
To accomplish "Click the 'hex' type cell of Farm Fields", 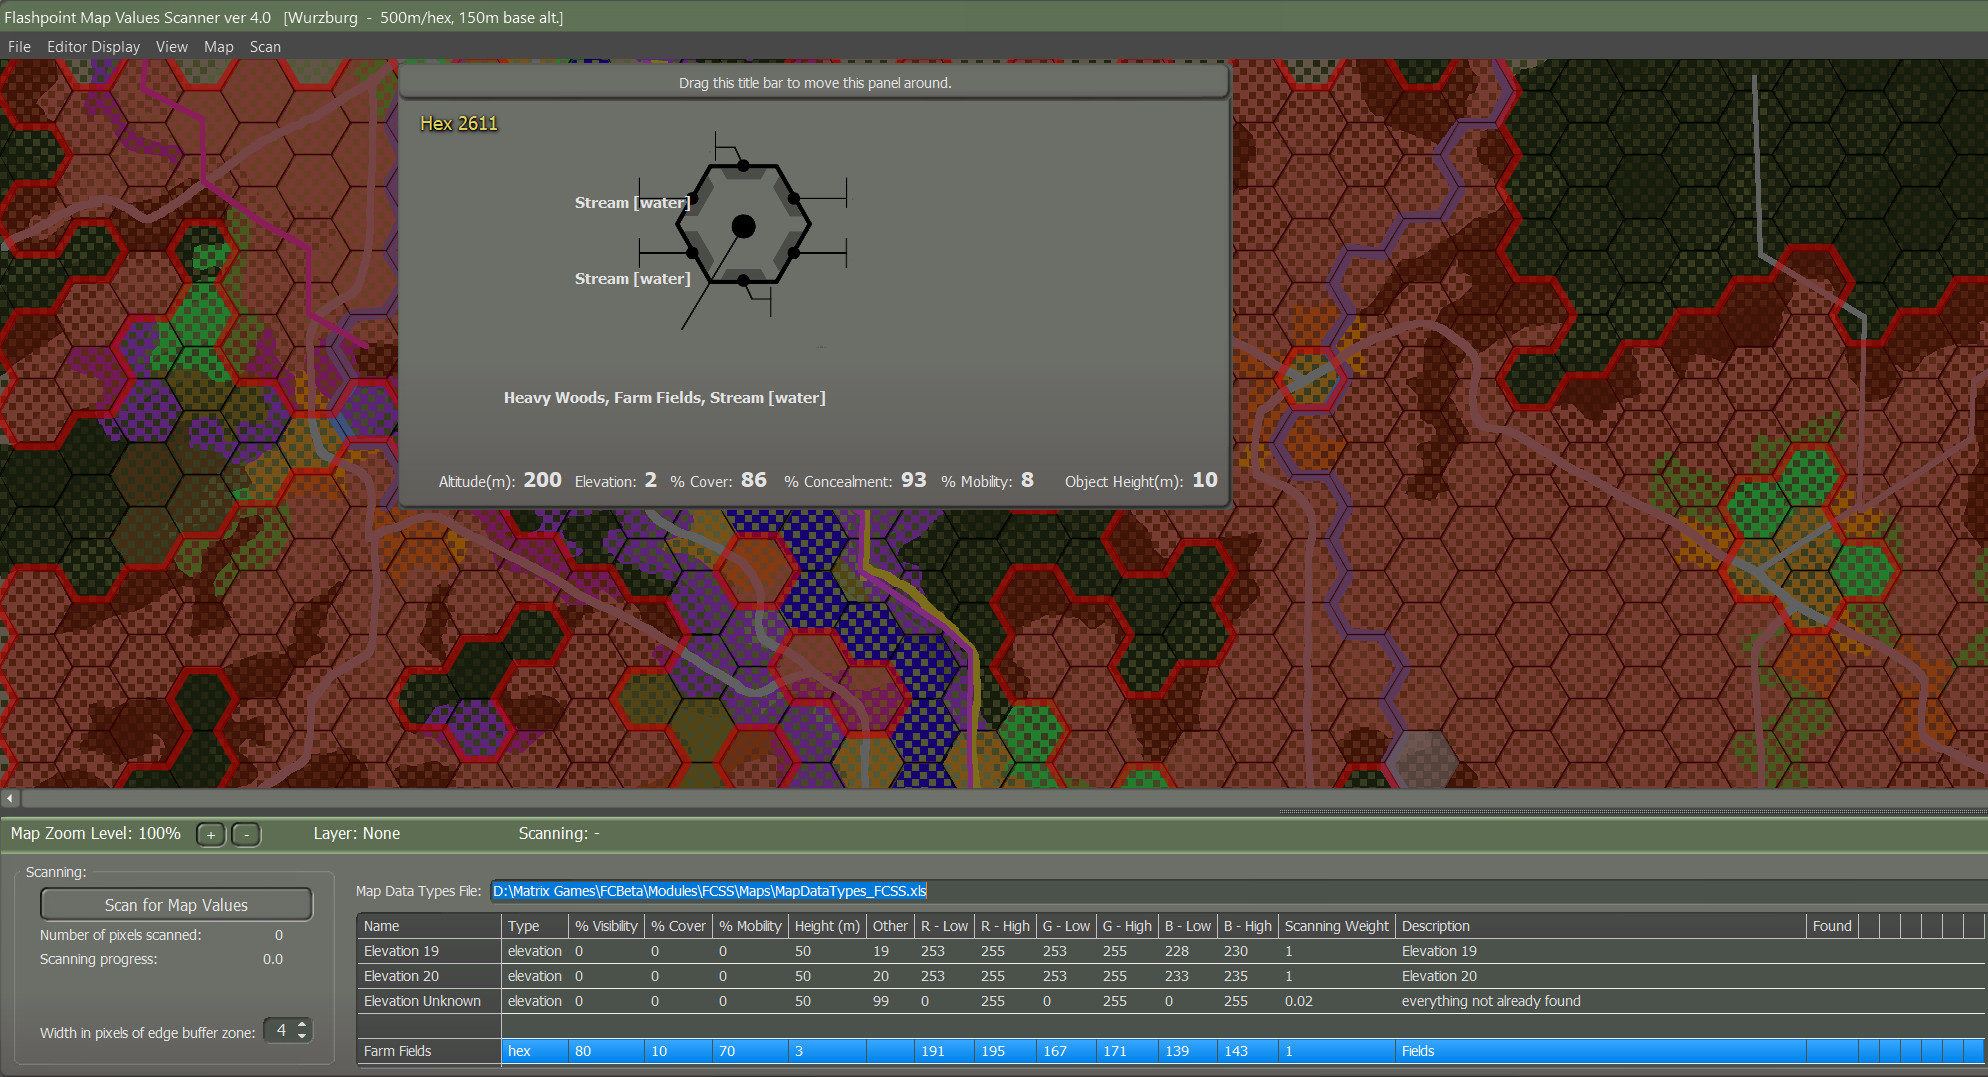I will click(x=535, y=1051).
